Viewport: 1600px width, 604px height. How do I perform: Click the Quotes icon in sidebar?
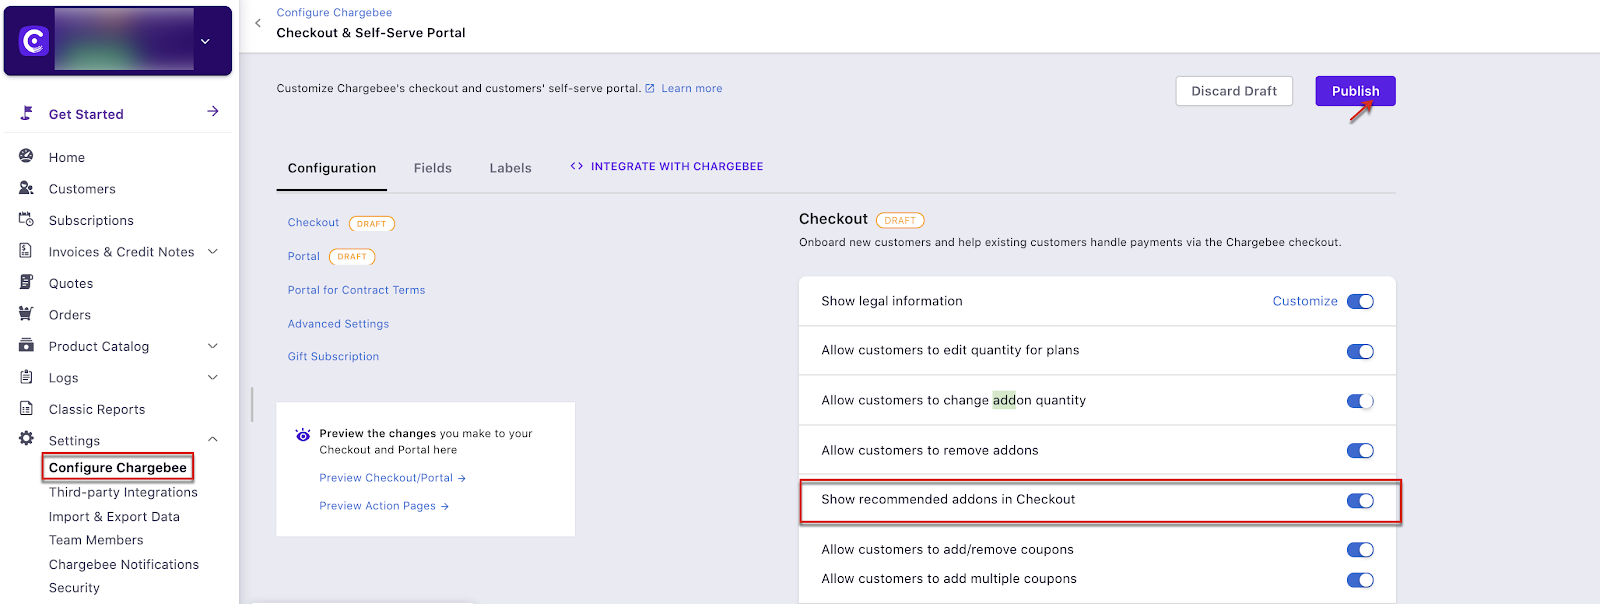[x=26, y=282]
